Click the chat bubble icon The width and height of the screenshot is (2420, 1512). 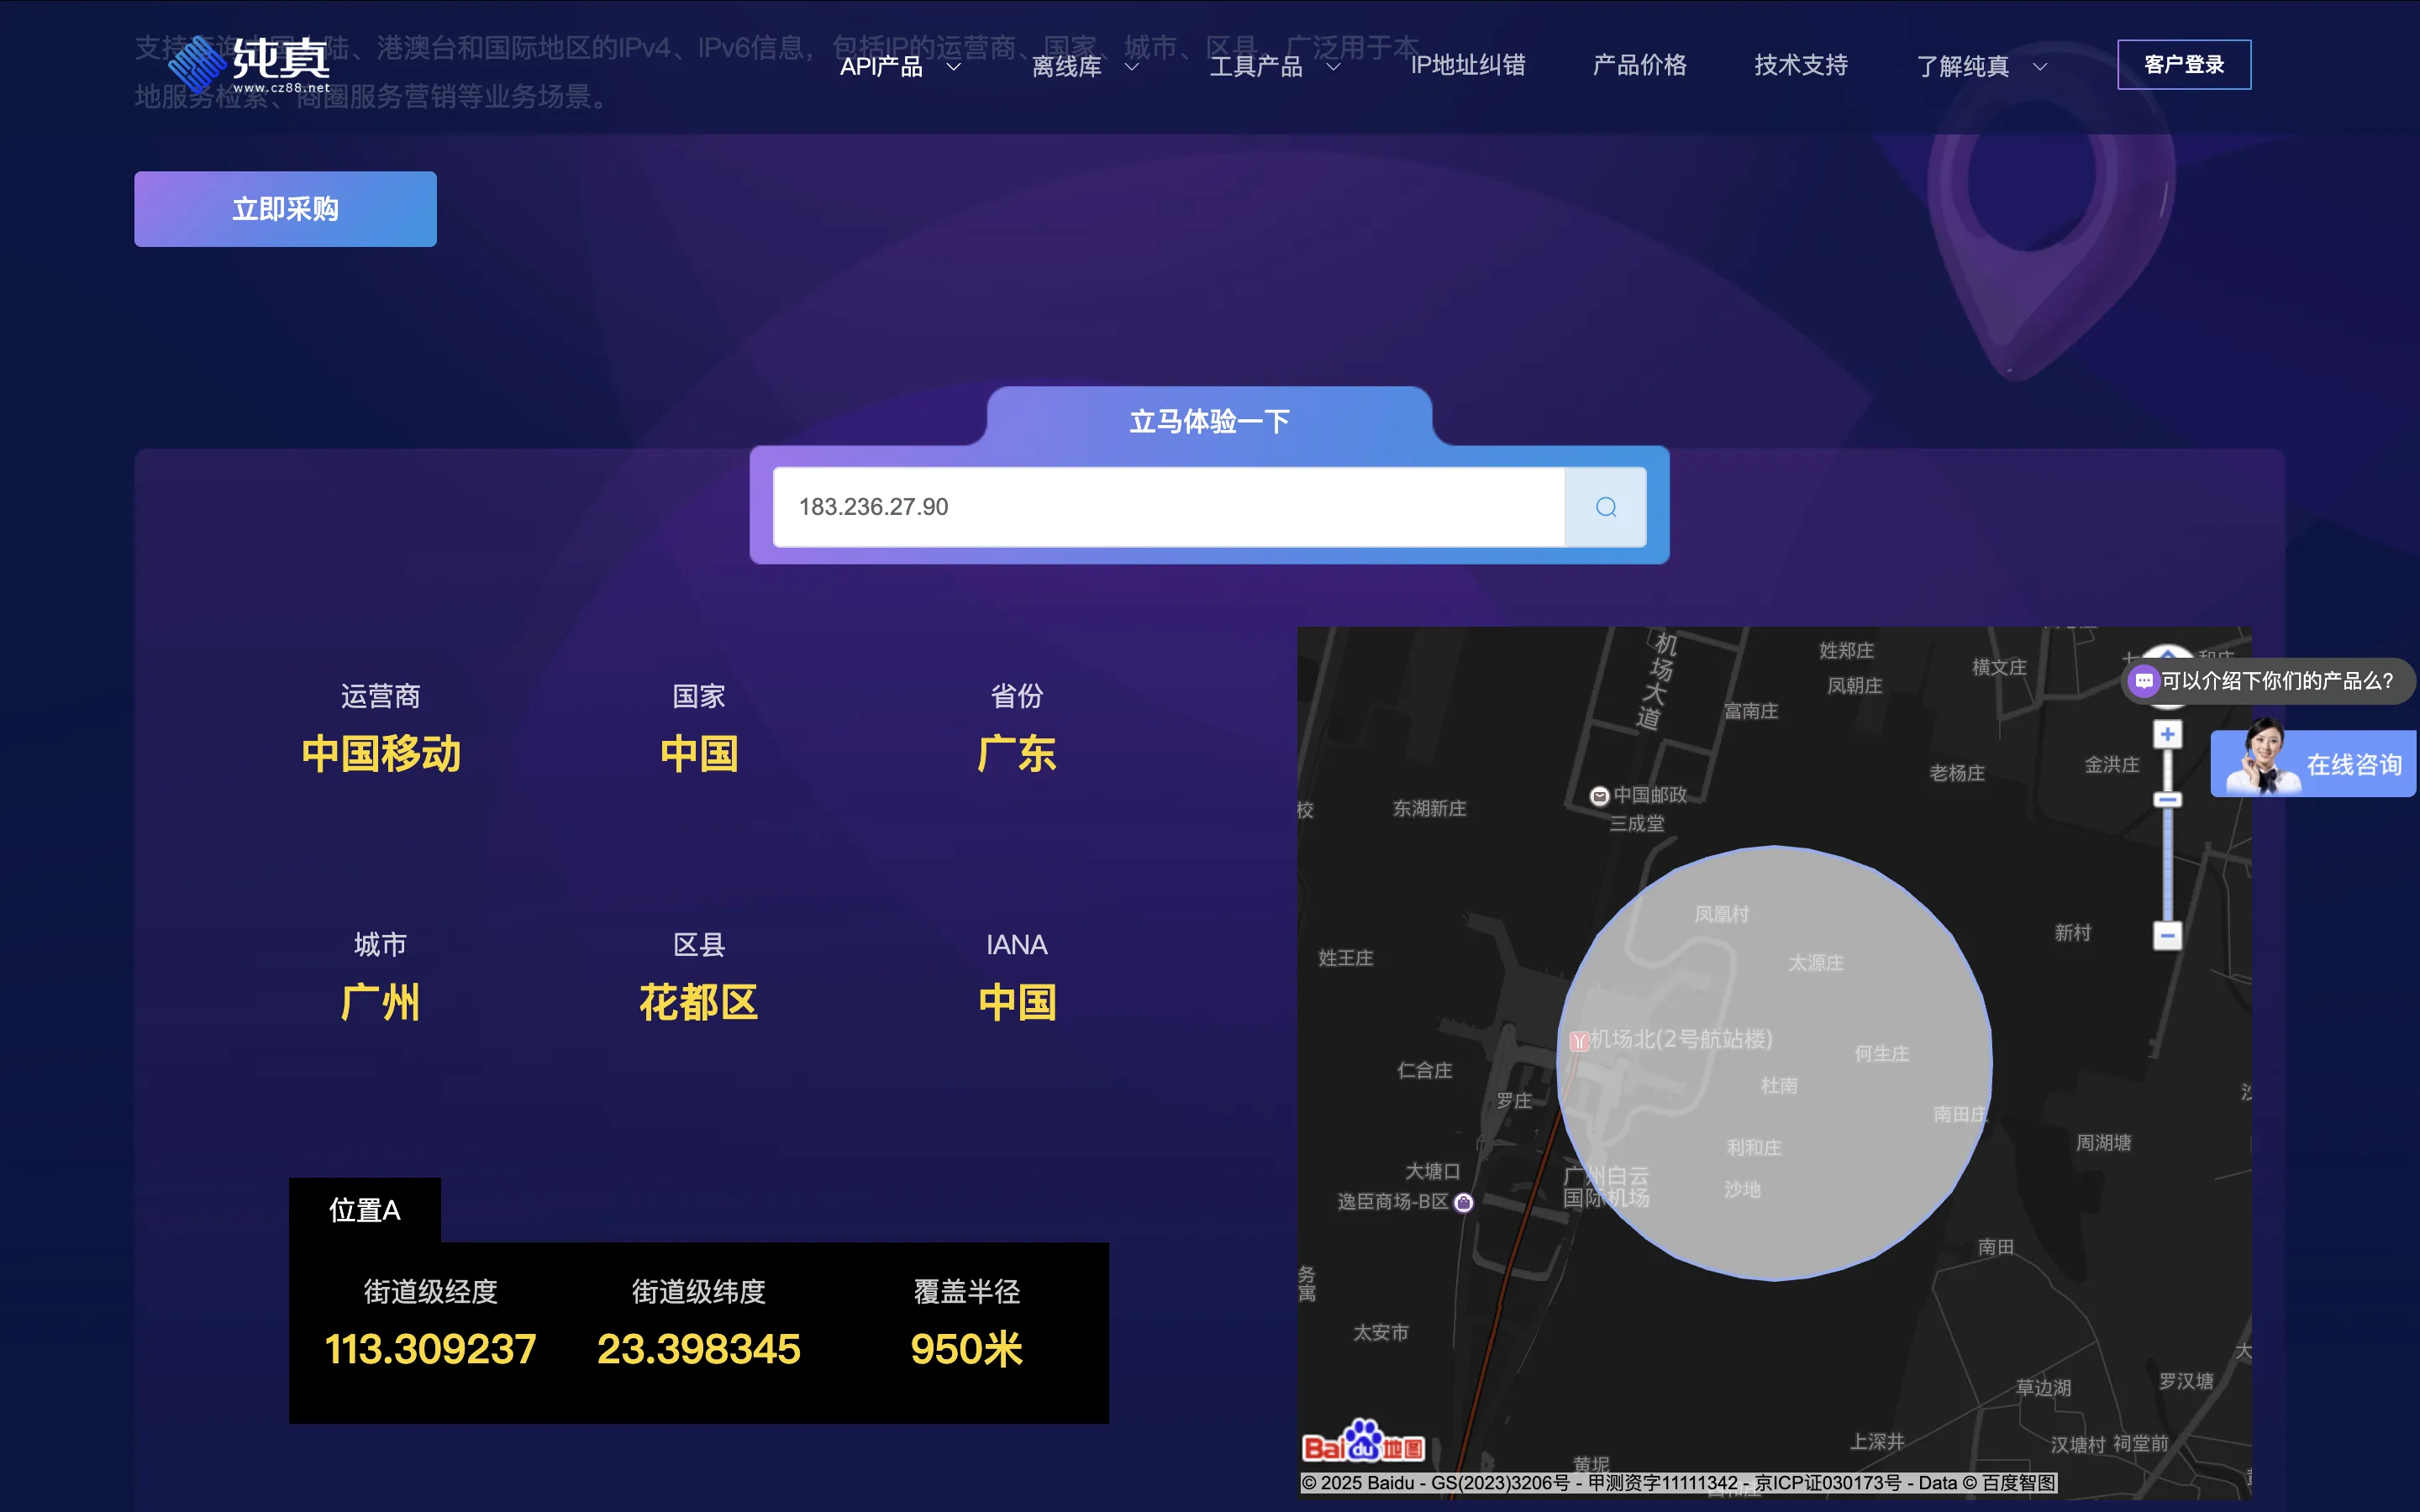click(x=2143, y=681)
